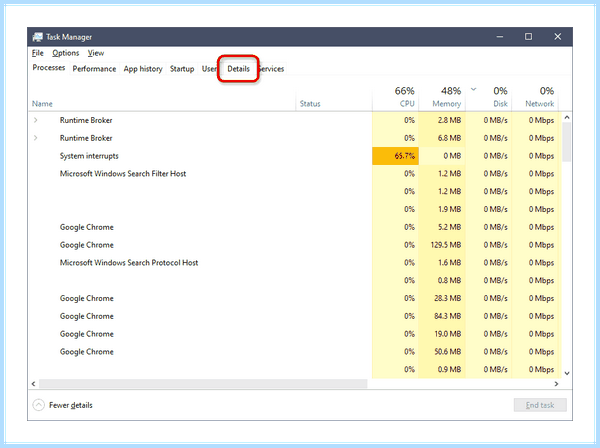600x448 pixels.
Task: Click the Task Manager title bar icon
Action: tap(38, 37)
